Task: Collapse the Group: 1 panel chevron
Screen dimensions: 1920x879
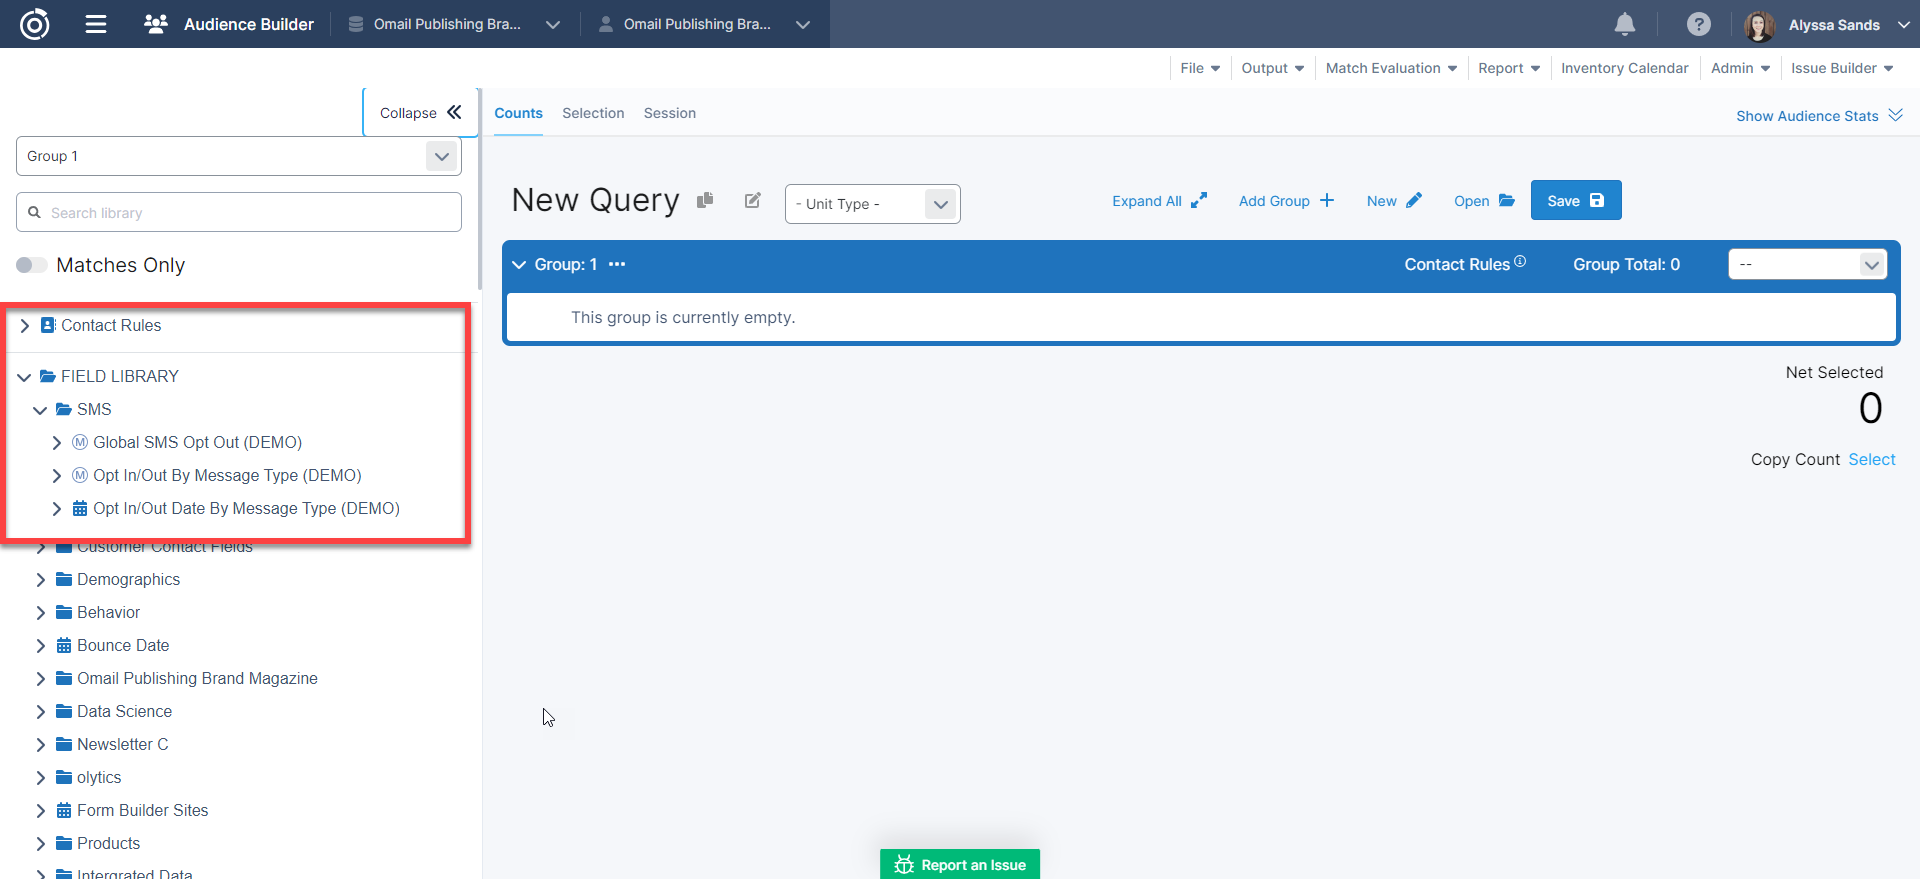Action: [x=519, y=264]
